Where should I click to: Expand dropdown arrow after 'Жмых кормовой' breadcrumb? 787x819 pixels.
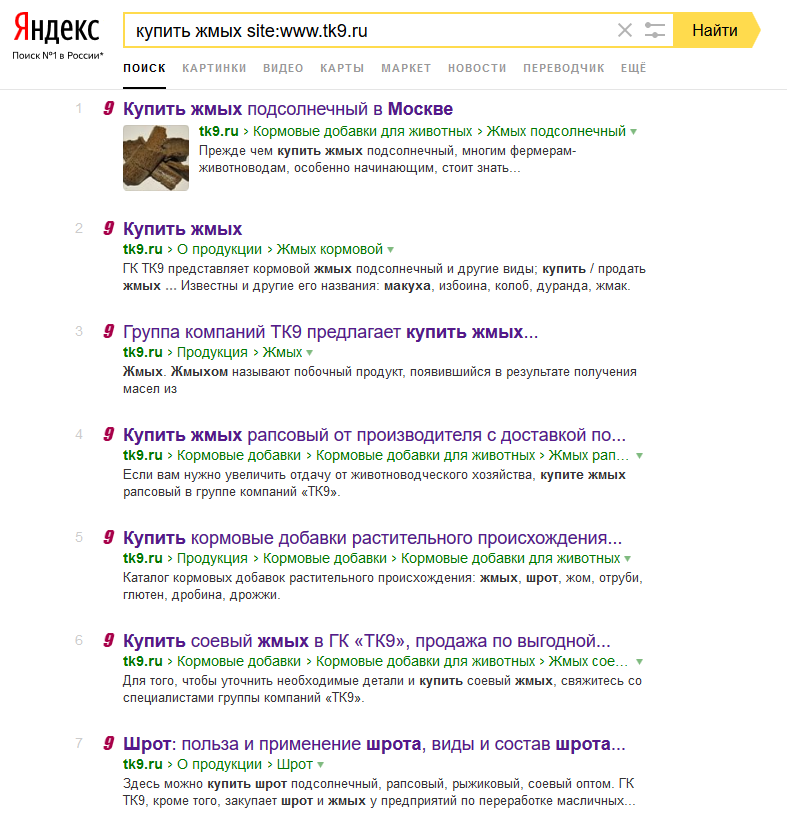[x=391, y=250]
